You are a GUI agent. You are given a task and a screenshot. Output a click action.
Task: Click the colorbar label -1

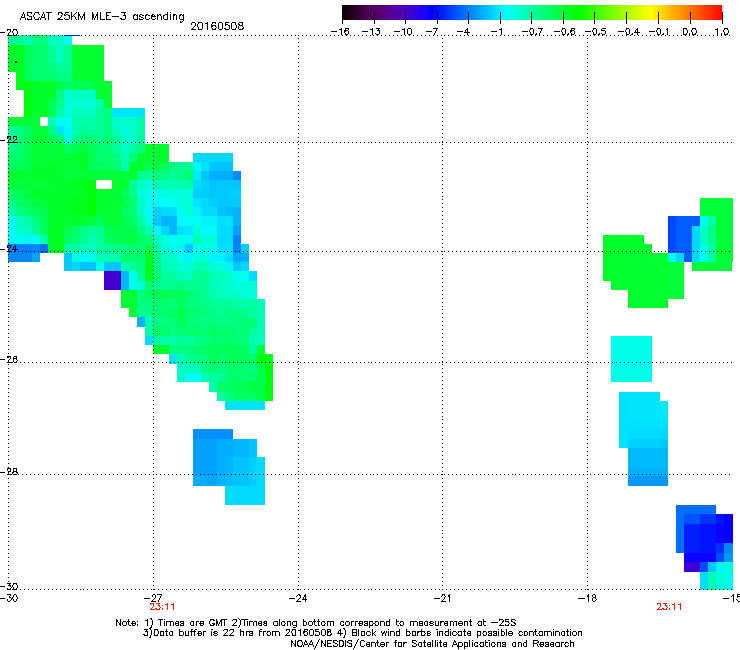(496, 32)
